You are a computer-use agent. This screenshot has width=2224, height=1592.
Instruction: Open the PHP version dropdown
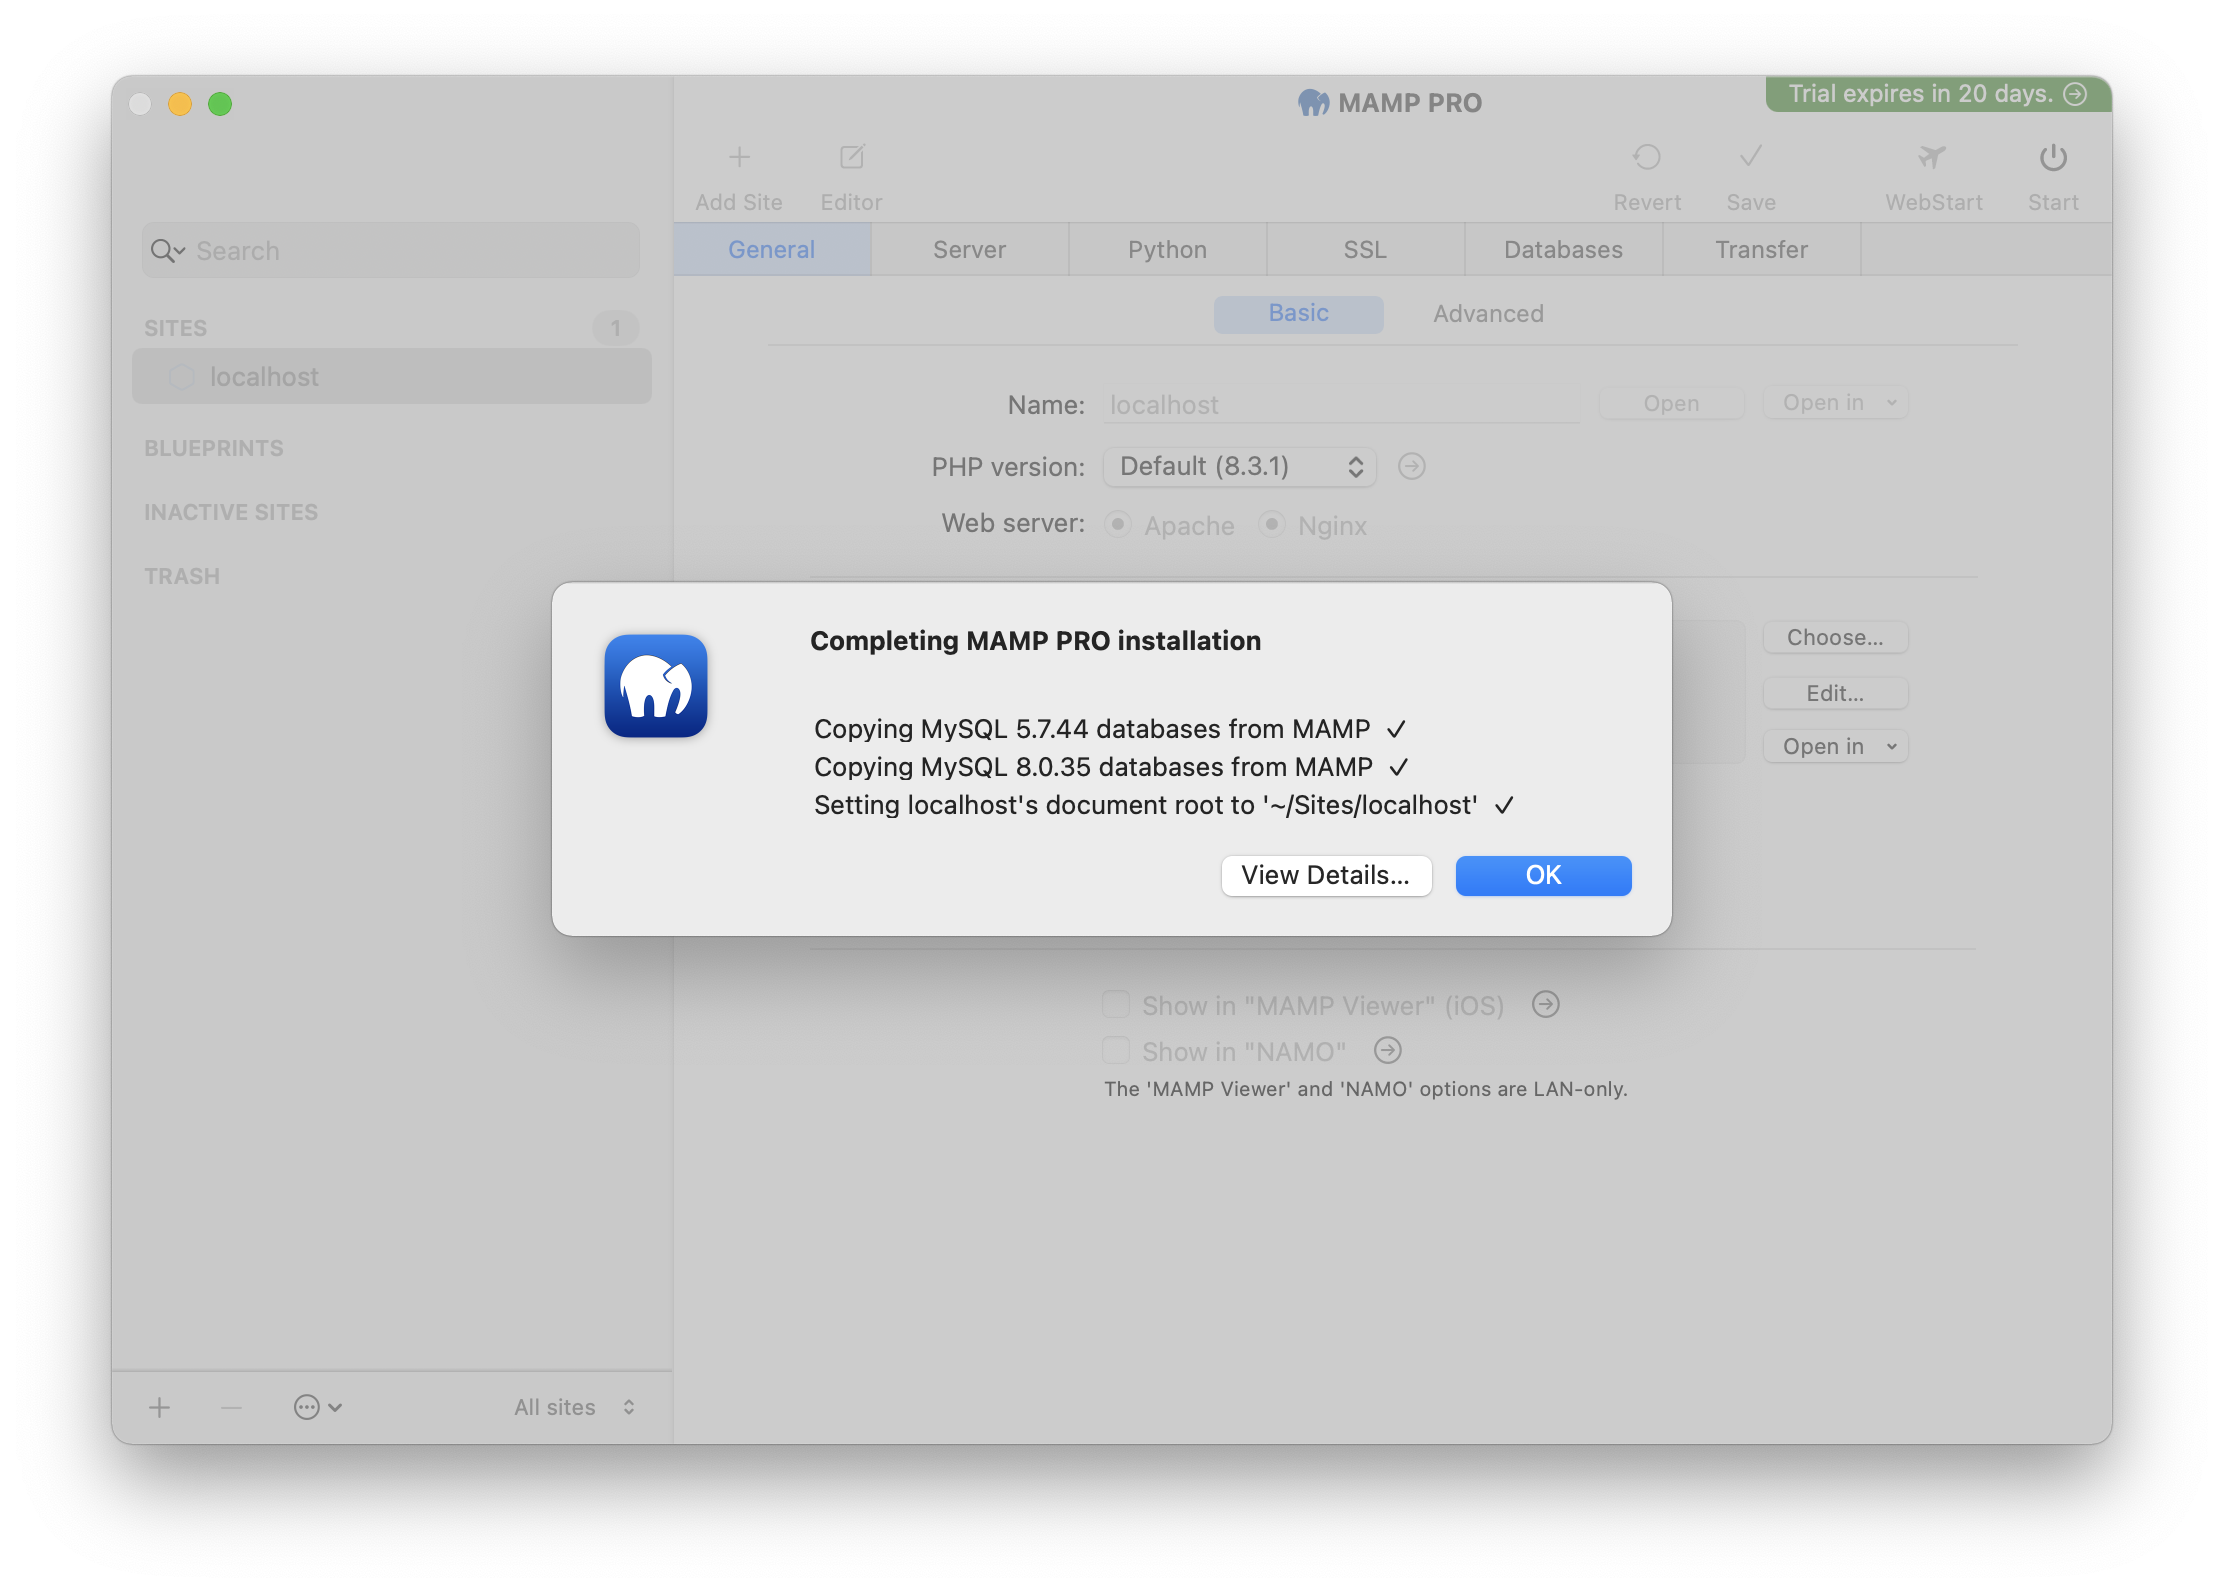1240,466
